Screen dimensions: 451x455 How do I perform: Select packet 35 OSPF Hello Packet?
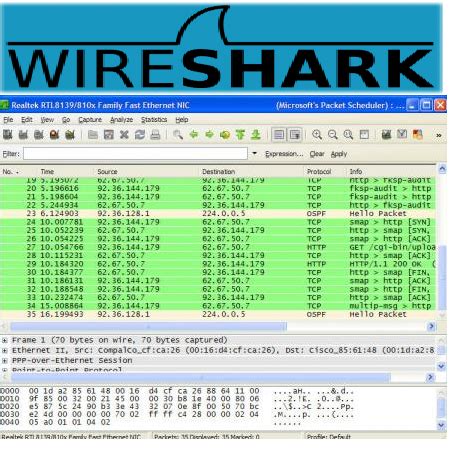[217, 314]
